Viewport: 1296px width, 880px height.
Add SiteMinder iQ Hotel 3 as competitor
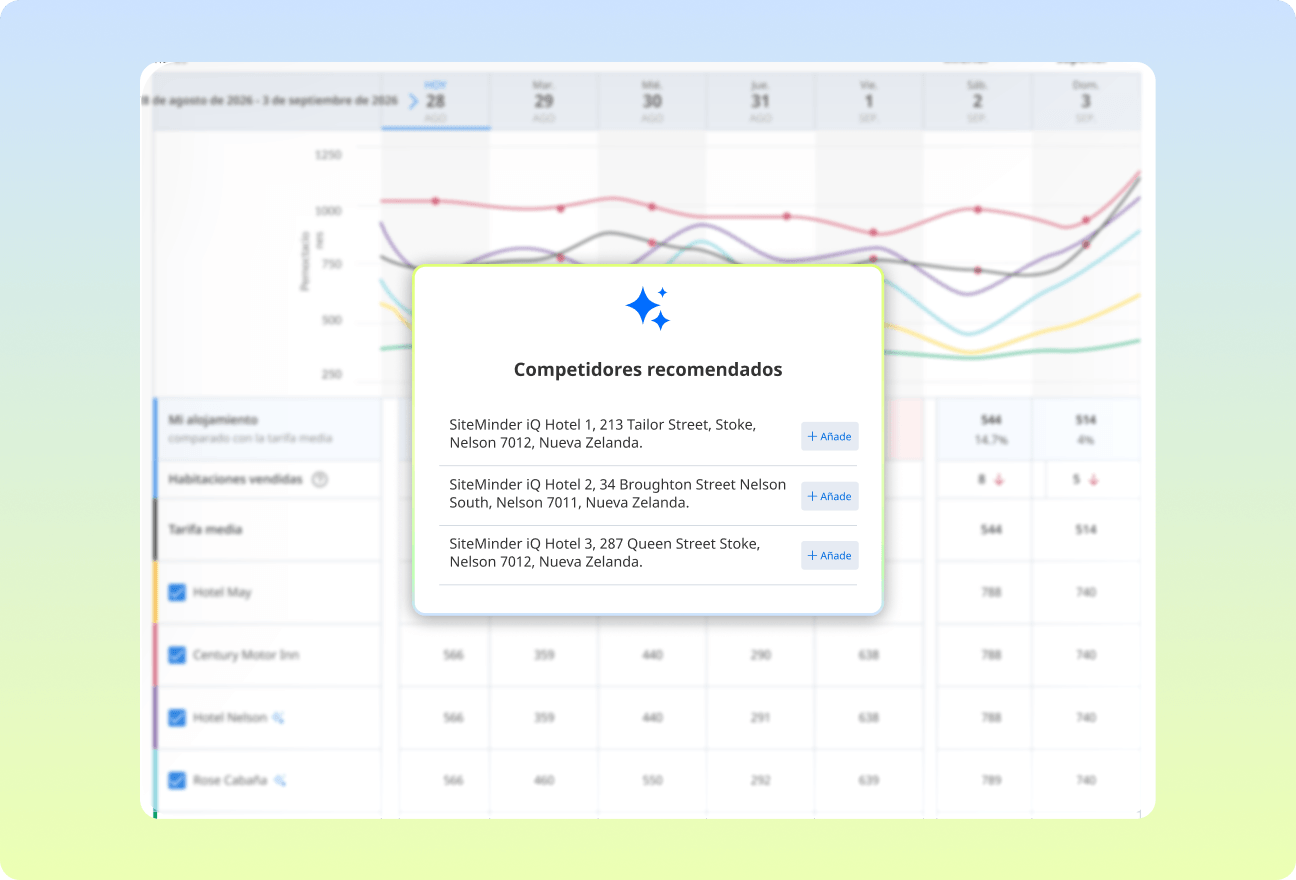pyautogui.click(x=829, y=555)
